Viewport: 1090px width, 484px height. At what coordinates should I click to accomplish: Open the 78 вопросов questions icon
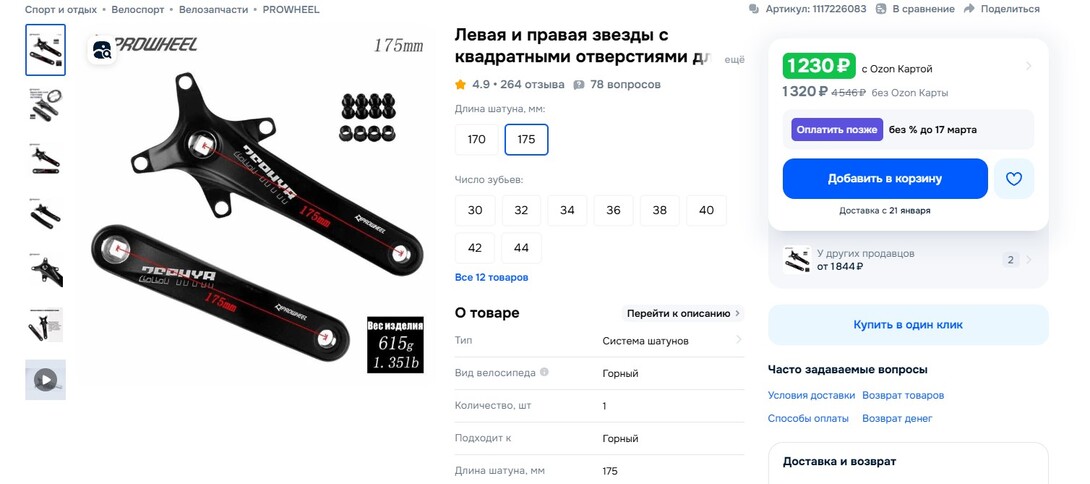click(578, 85)
